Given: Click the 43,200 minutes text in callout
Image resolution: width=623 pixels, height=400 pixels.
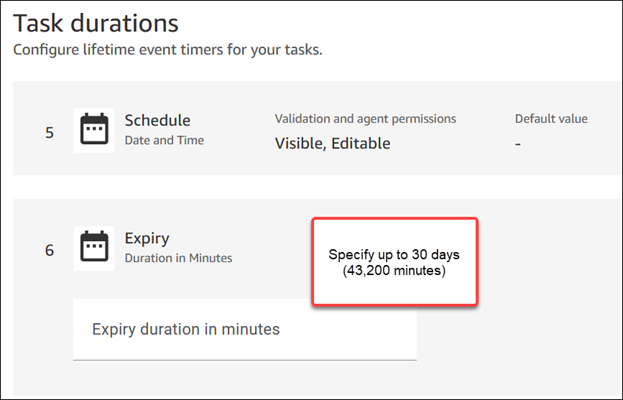Looking at the screenshot, I should click(394, 272).
